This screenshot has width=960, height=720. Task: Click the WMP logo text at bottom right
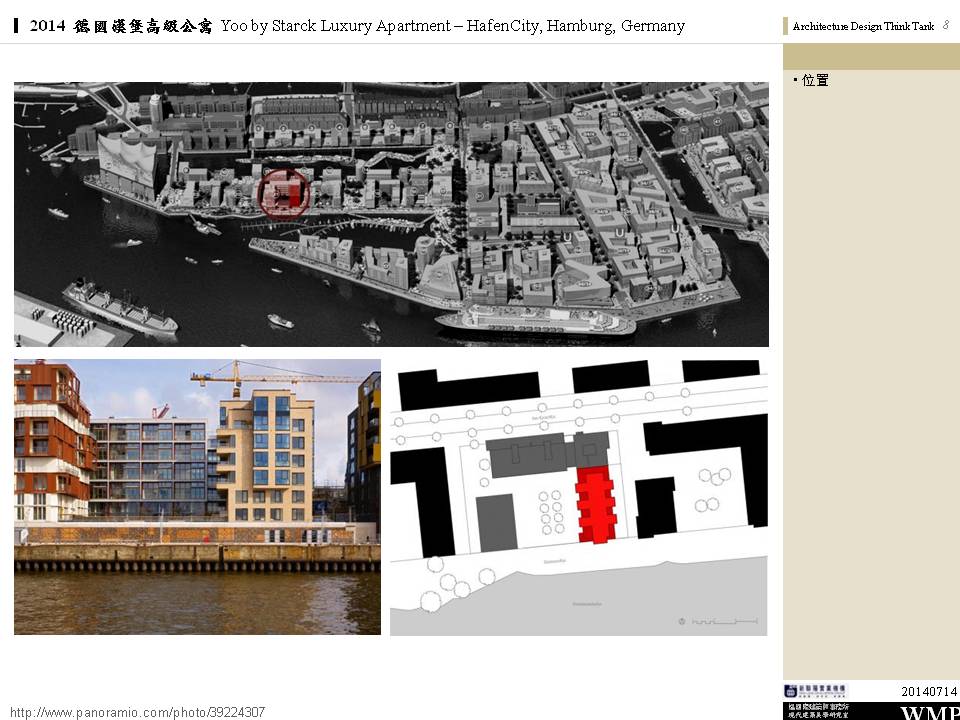point(929,712)
